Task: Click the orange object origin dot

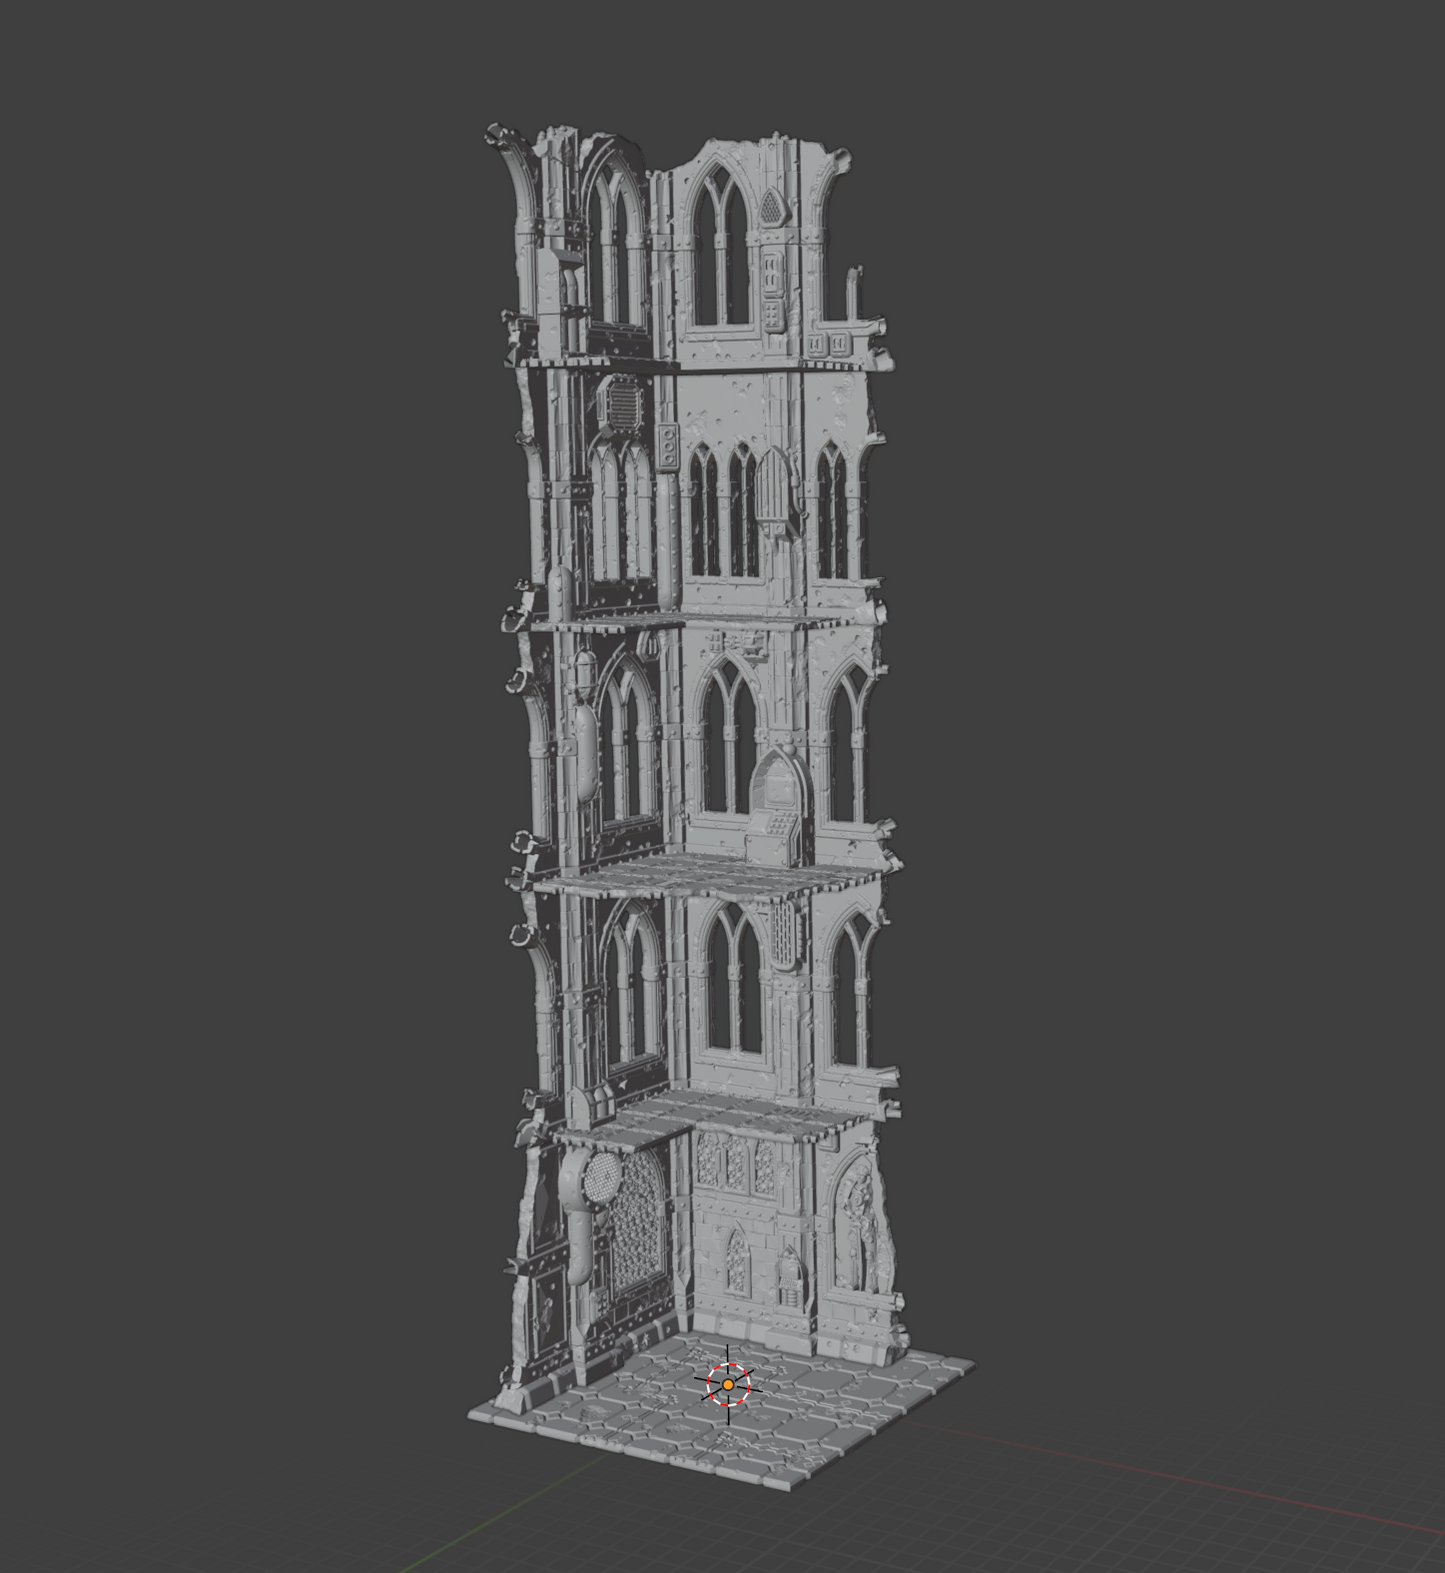Action: click(x=728, y=1384)
